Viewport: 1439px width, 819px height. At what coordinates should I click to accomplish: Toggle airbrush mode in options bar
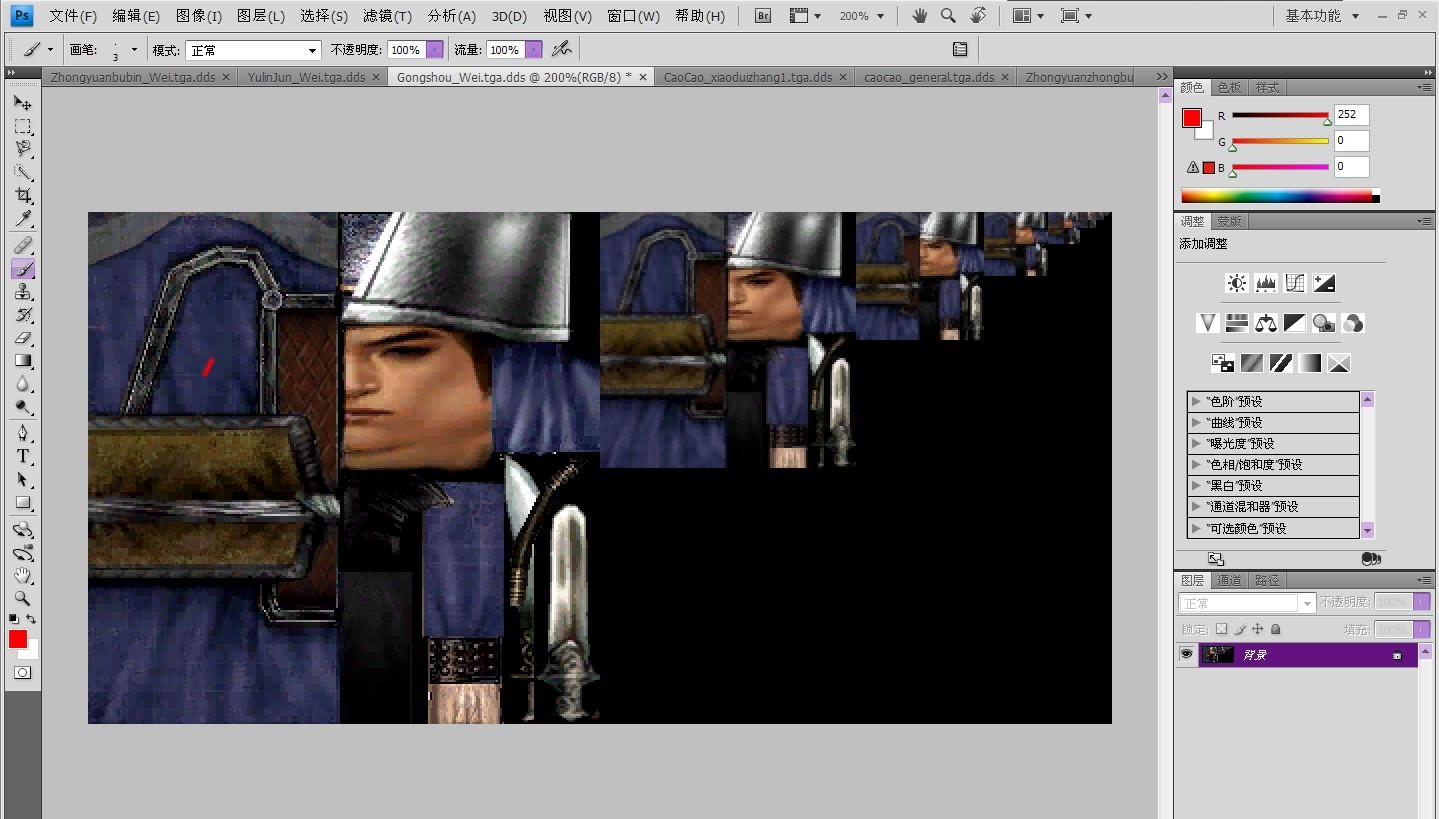561,49
